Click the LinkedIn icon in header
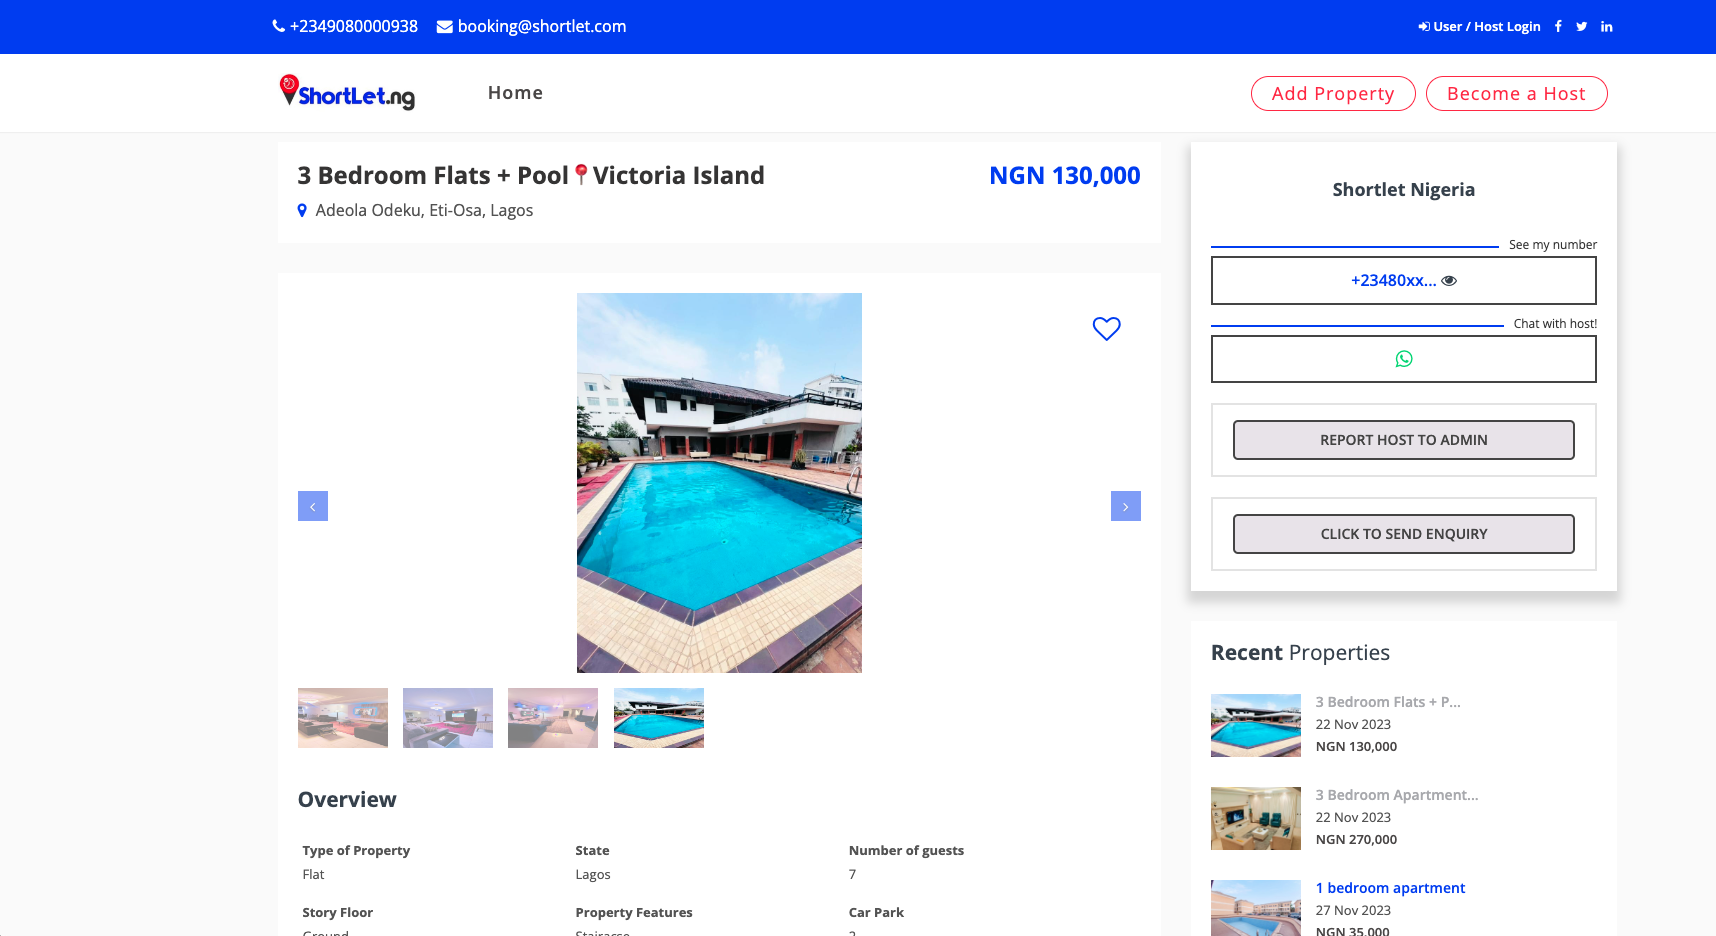Viewport: 1716px width, 936px height. 1606,27
